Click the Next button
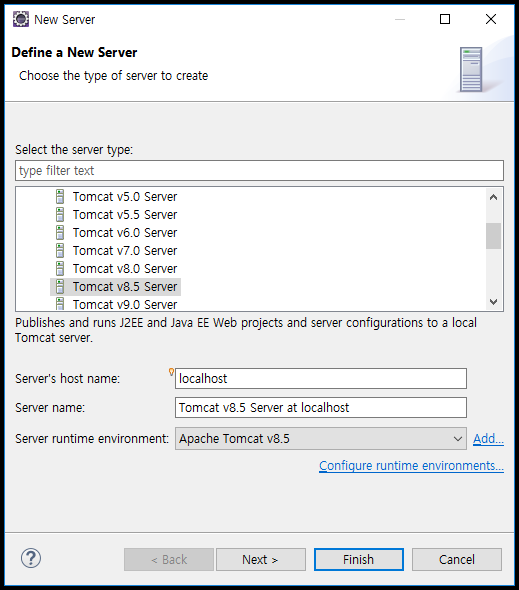Viewport: 519px width, 590px height. click(260, 560)
